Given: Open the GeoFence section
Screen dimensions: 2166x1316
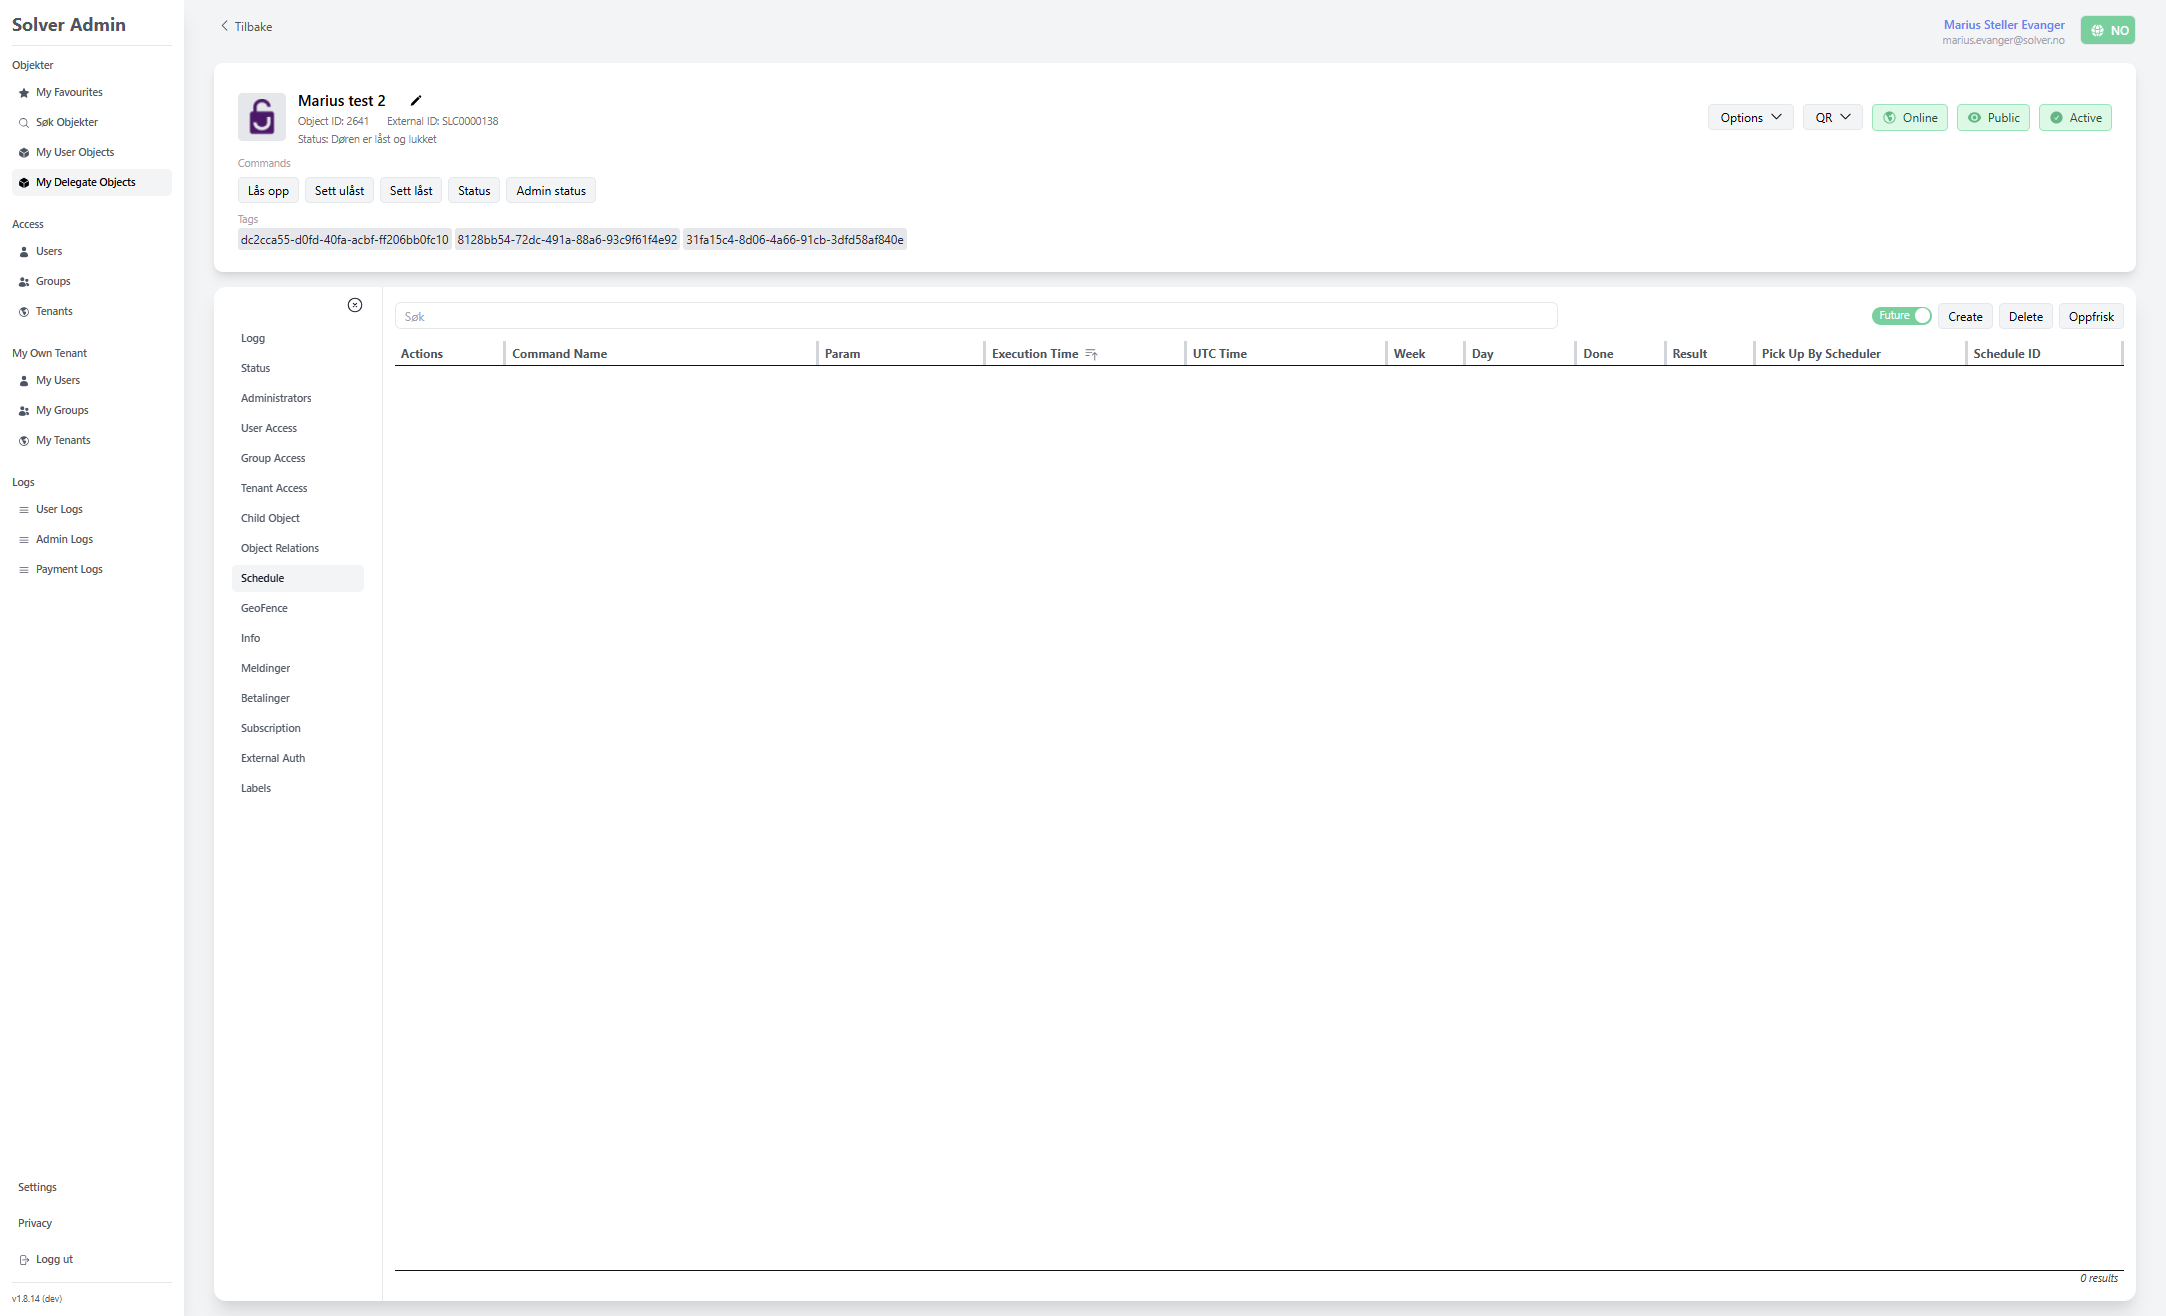Looking at the screenshot, I should click(298, 608).
